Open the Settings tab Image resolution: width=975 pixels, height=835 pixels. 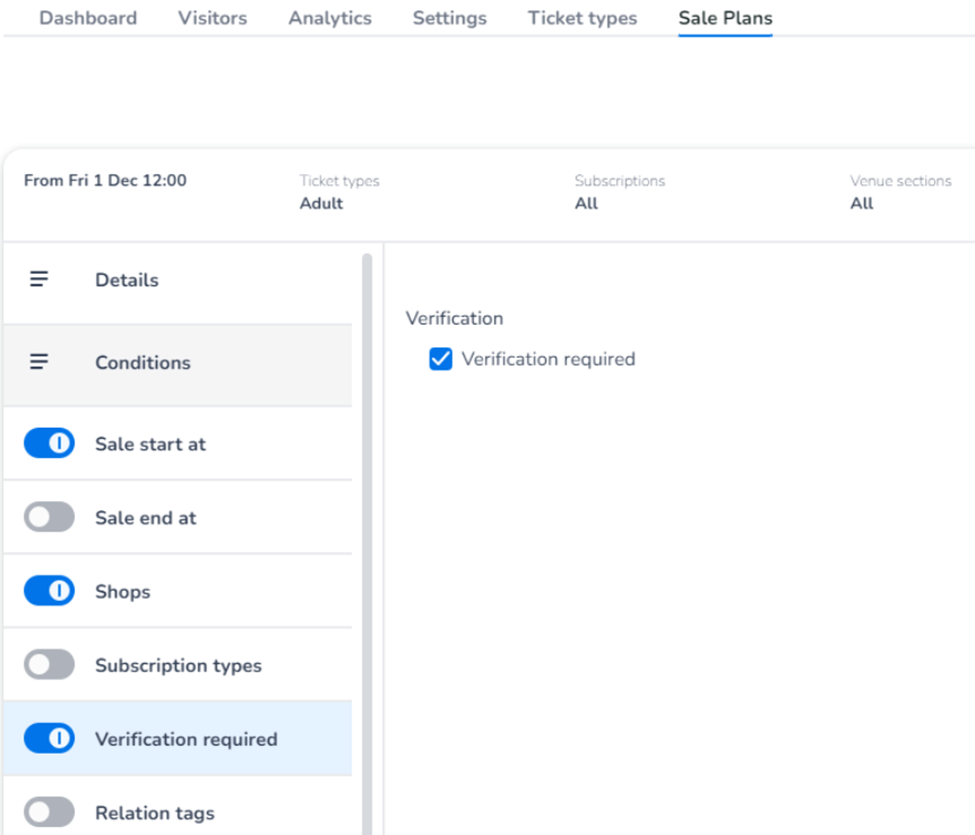pyautogui.click(x=450, y=18)
